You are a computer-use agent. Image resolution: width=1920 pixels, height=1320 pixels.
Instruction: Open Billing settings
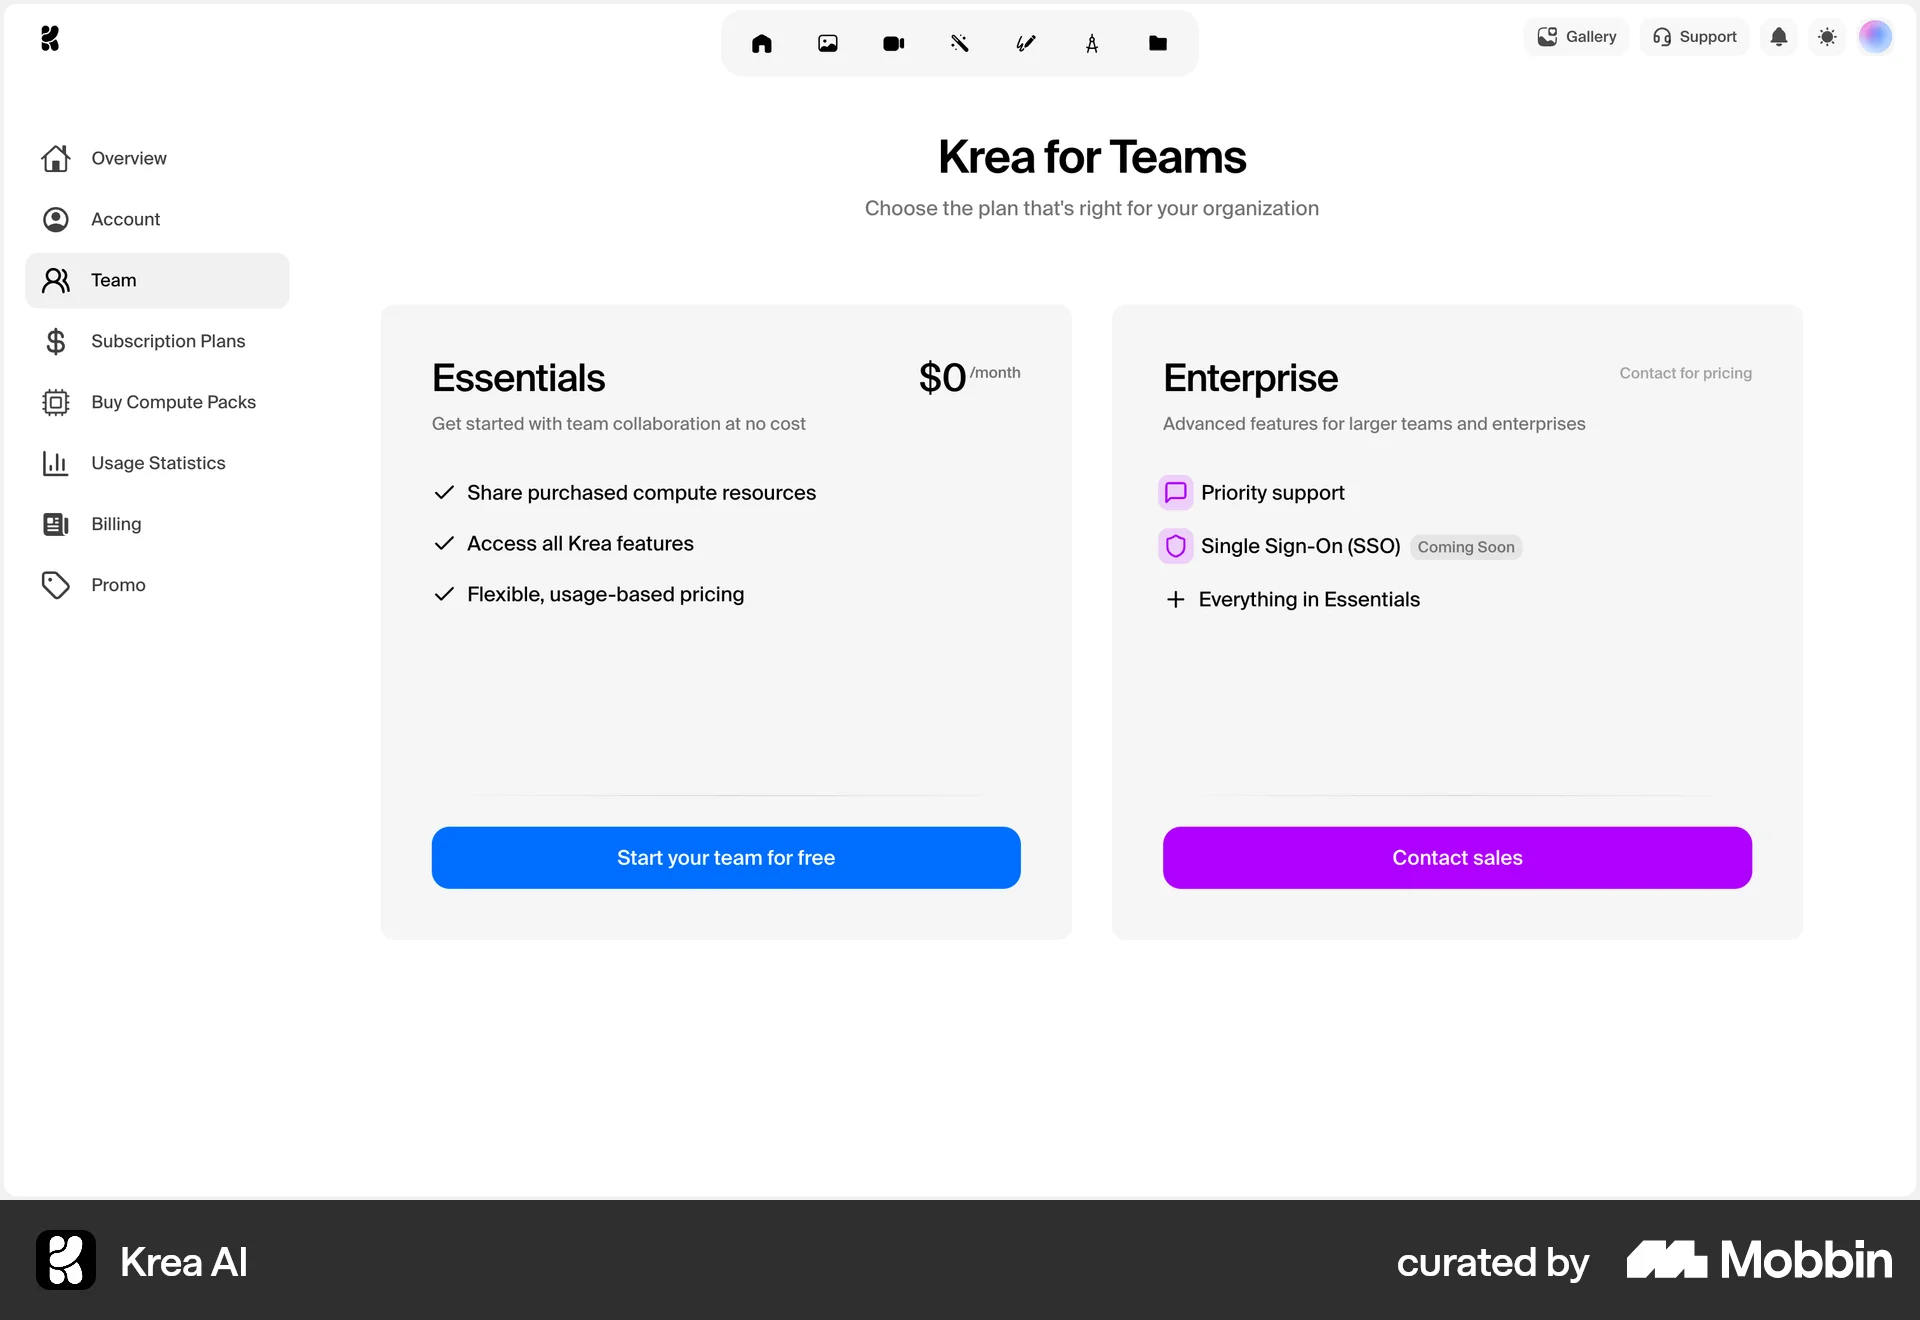point(116,524)
